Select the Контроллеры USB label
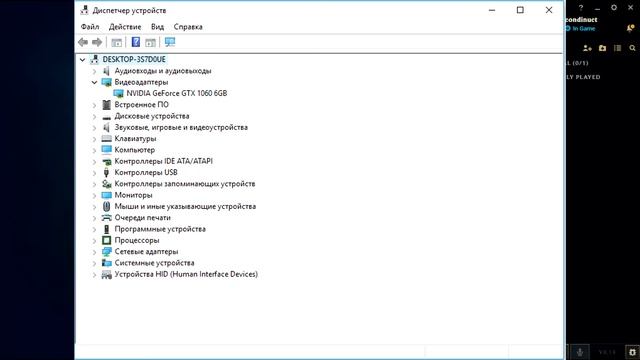Viewport: 640px width, 360px height. (146, 173)
